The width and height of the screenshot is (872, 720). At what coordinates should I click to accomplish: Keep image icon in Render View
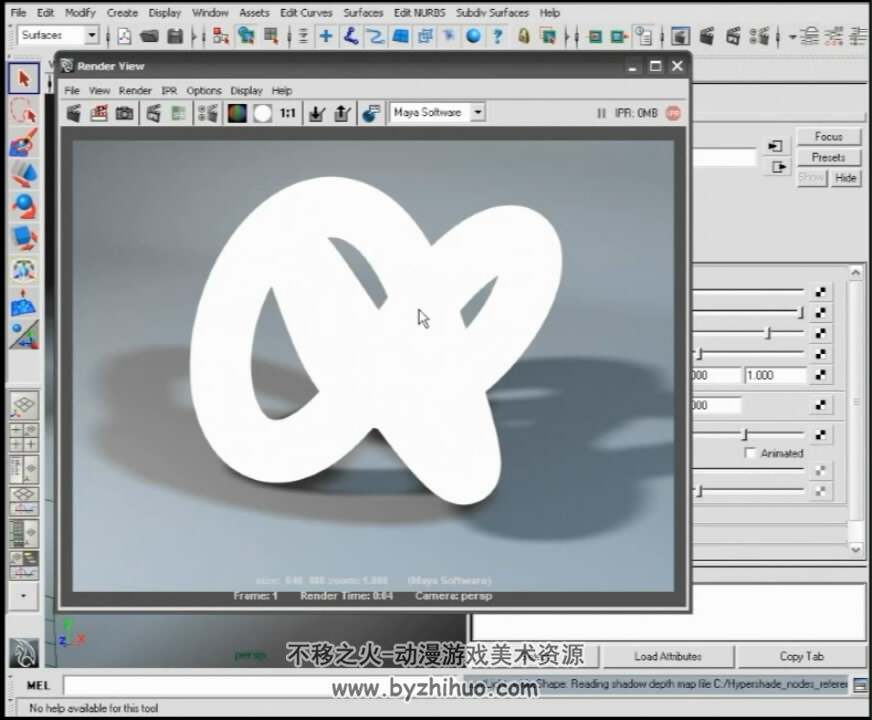[317, 113]
